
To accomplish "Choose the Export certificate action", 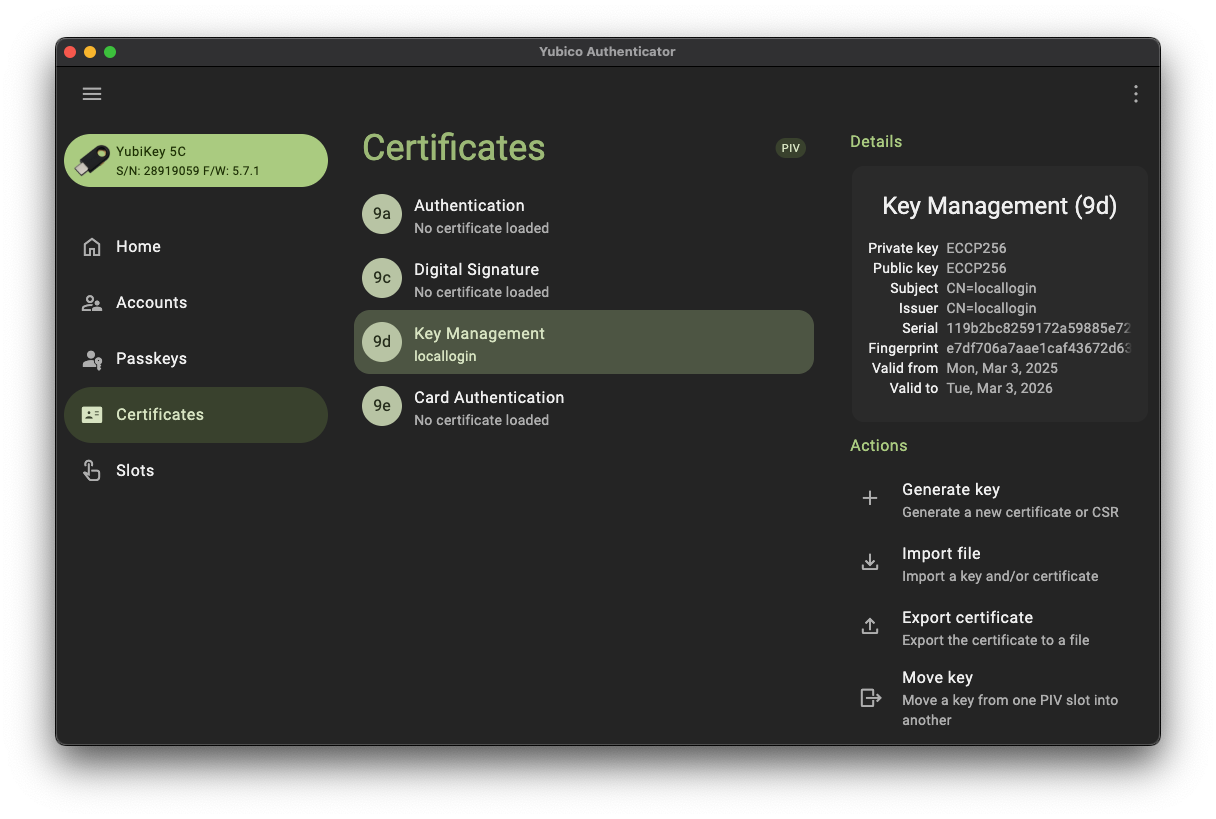I will click(x=999, y=628).
